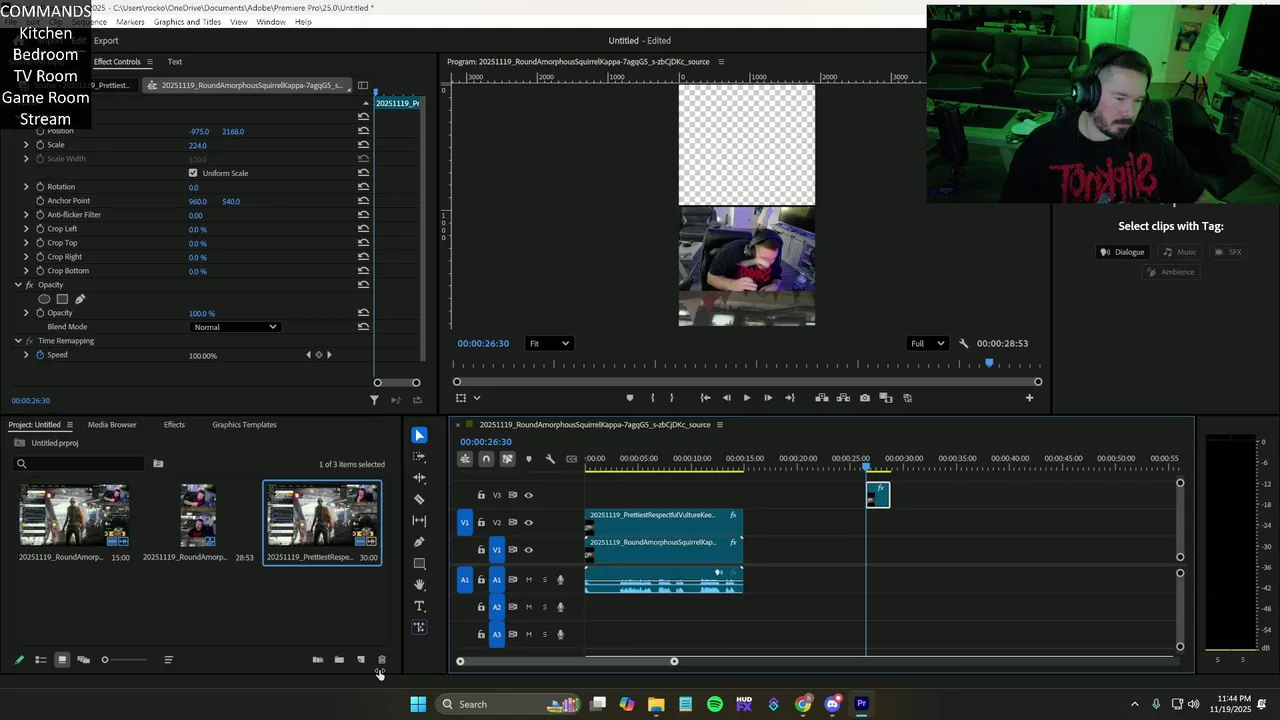Switch to the Effects tab

click(x=174, y=425)
